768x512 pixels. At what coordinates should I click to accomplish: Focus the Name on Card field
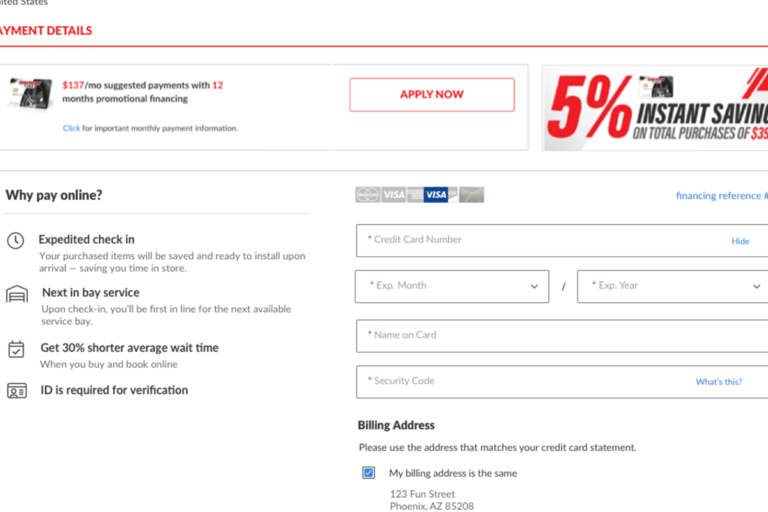(562, 336)
